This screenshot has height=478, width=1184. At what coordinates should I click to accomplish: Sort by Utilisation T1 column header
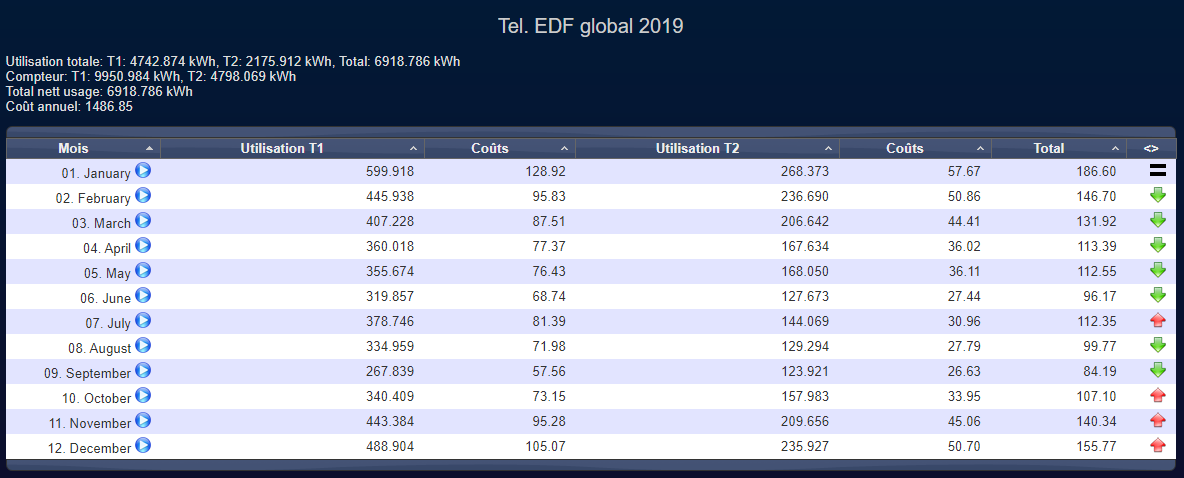coord(292,149)
